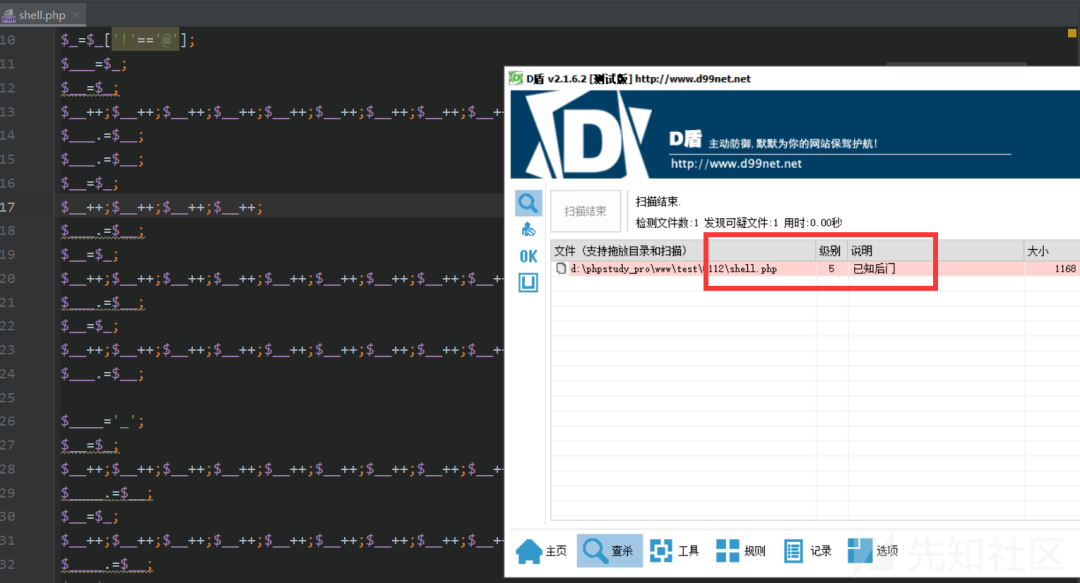Select the shell.php scan result row
Screen dimensions: 1080x583
point(816,269)
